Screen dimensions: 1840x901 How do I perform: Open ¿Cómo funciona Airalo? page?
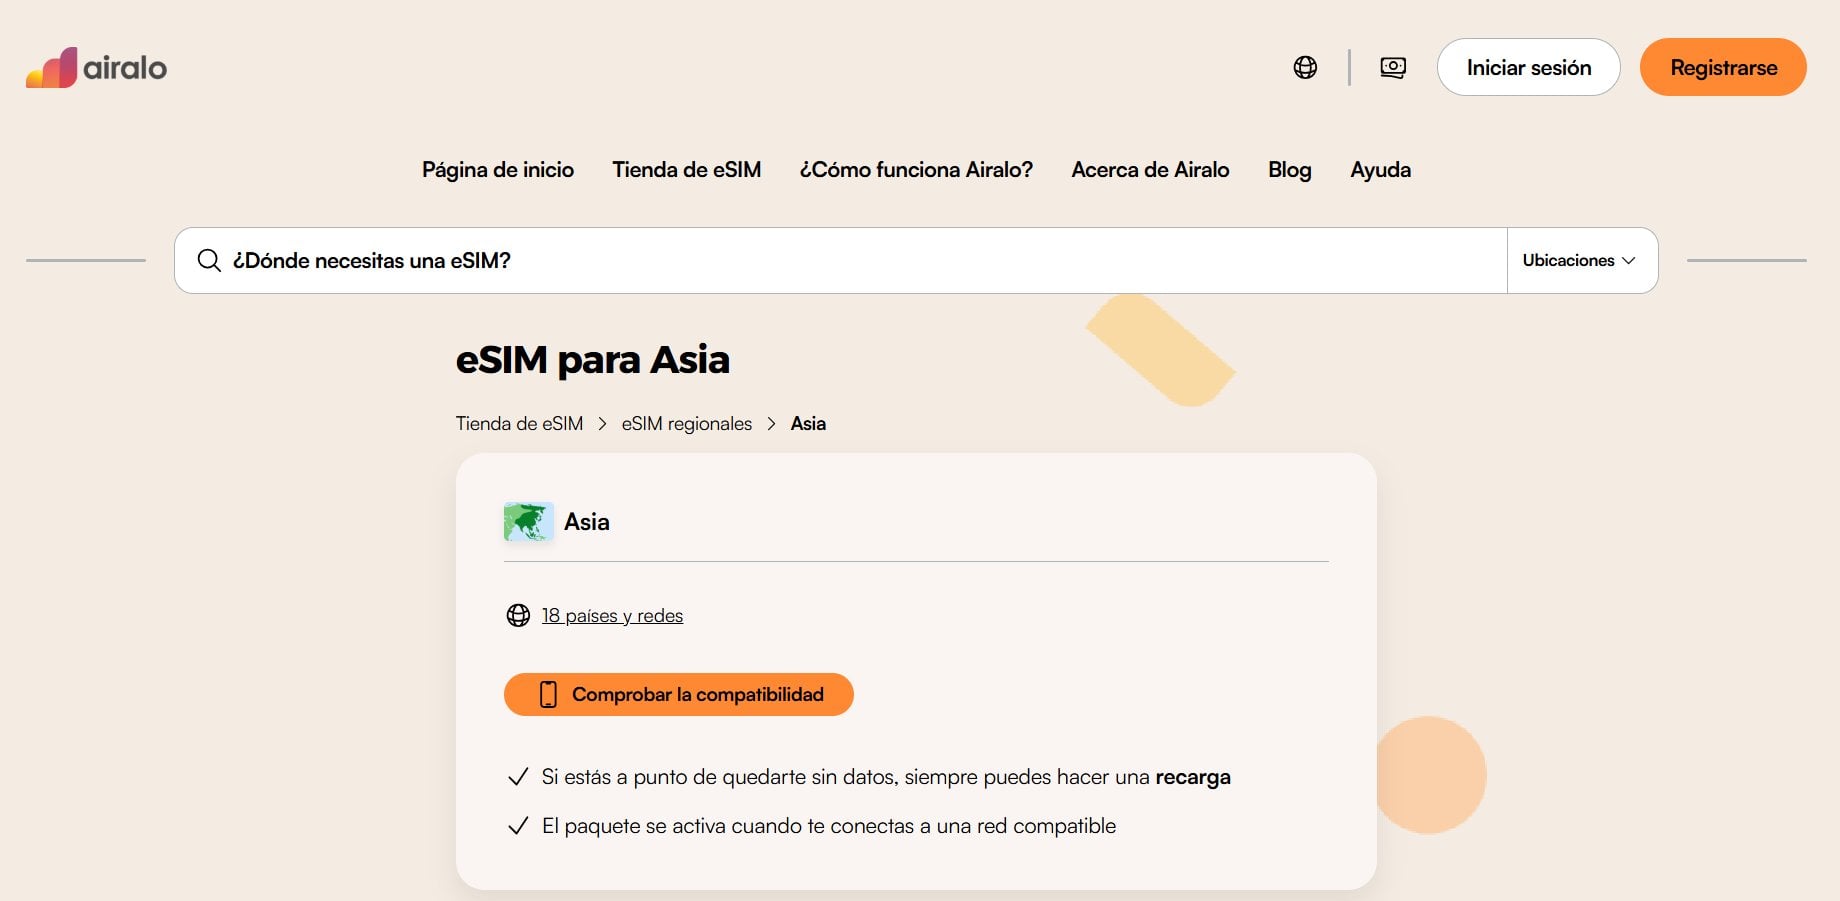pyautogui.click(x=916, y=170)
